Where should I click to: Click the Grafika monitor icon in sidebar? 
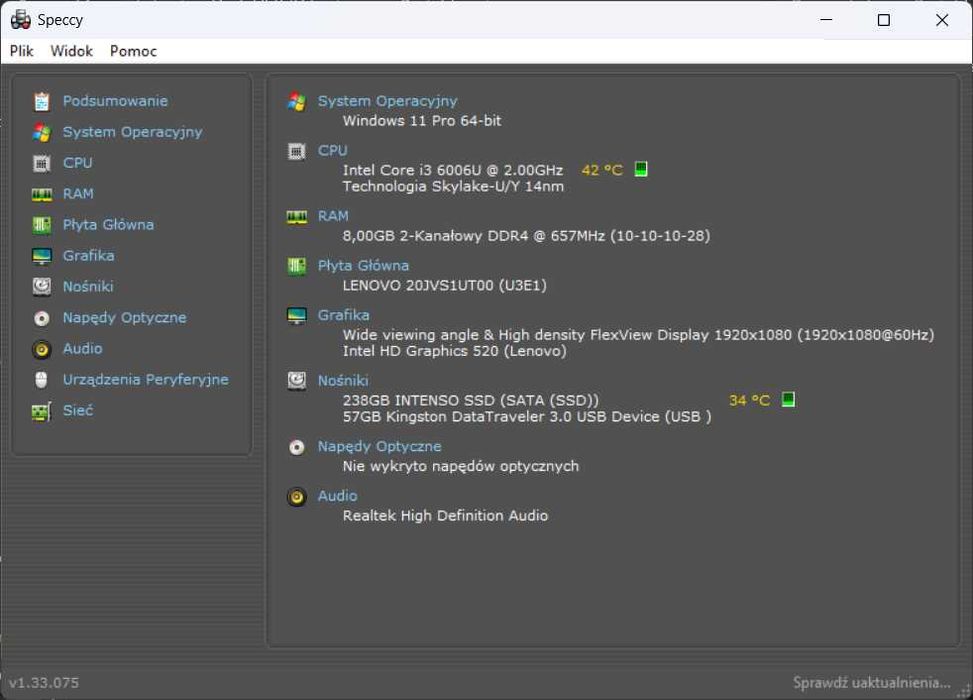42,256
